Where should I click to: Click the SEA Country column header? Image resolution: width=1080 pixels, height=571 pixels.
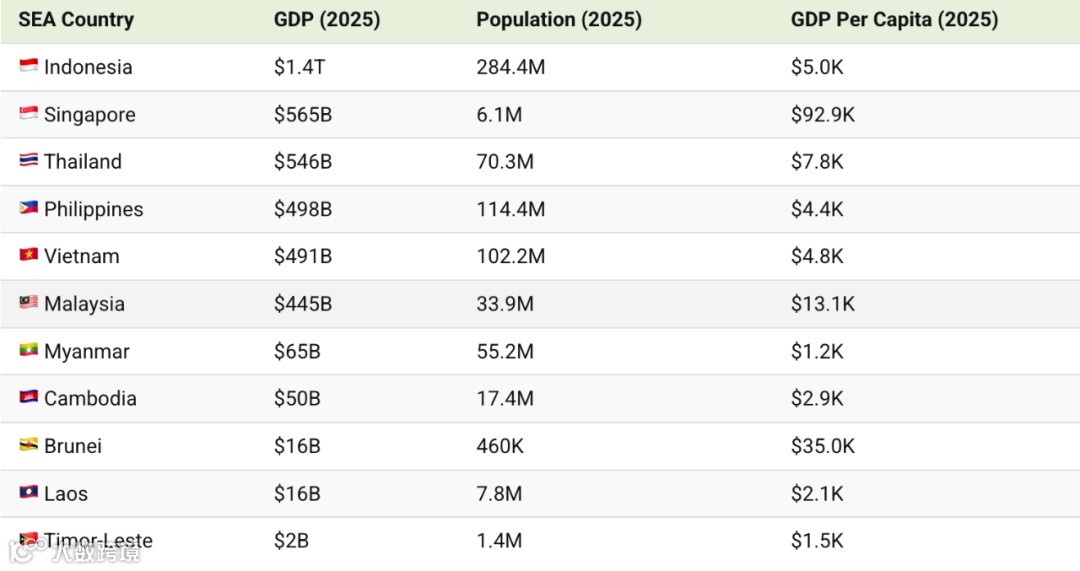tap(76, 20)
